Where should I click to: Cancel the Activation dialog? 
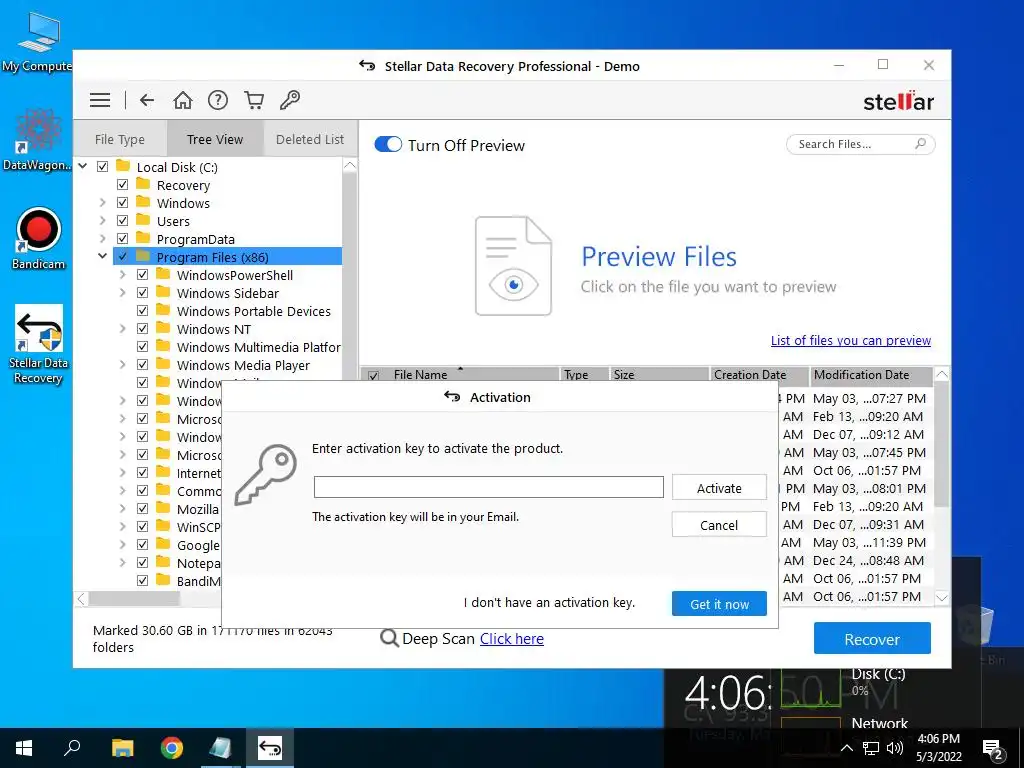(x=719, y=525)
